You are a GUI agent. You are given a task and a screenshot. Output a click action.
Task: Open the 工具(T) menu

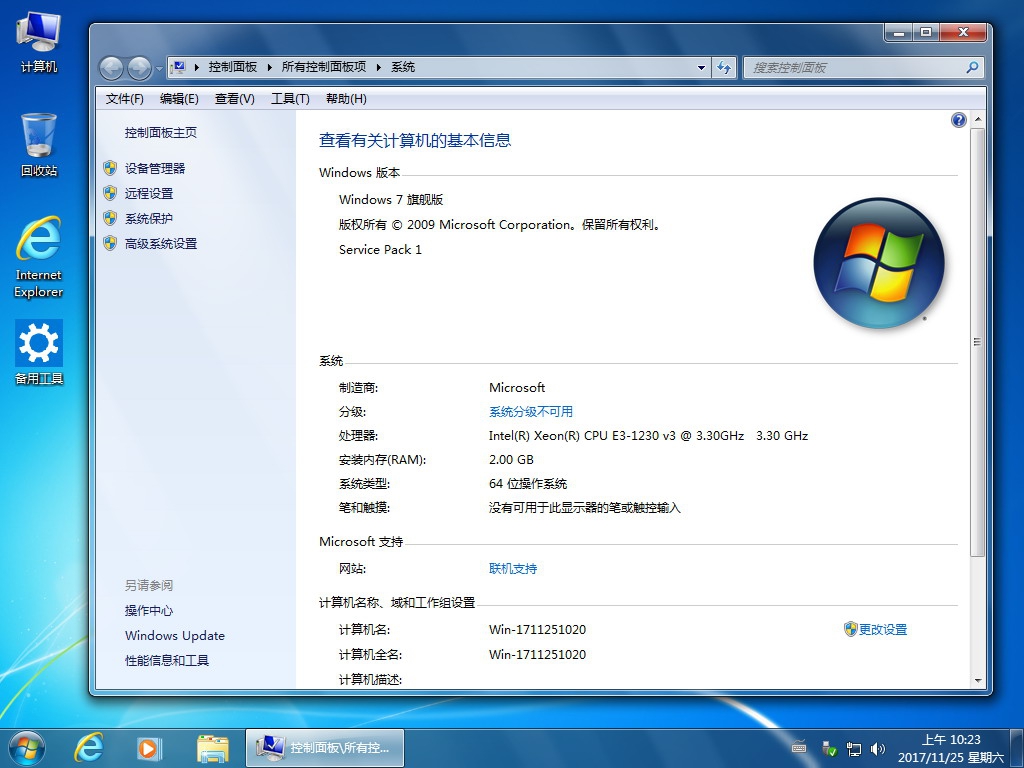(290, 99)
